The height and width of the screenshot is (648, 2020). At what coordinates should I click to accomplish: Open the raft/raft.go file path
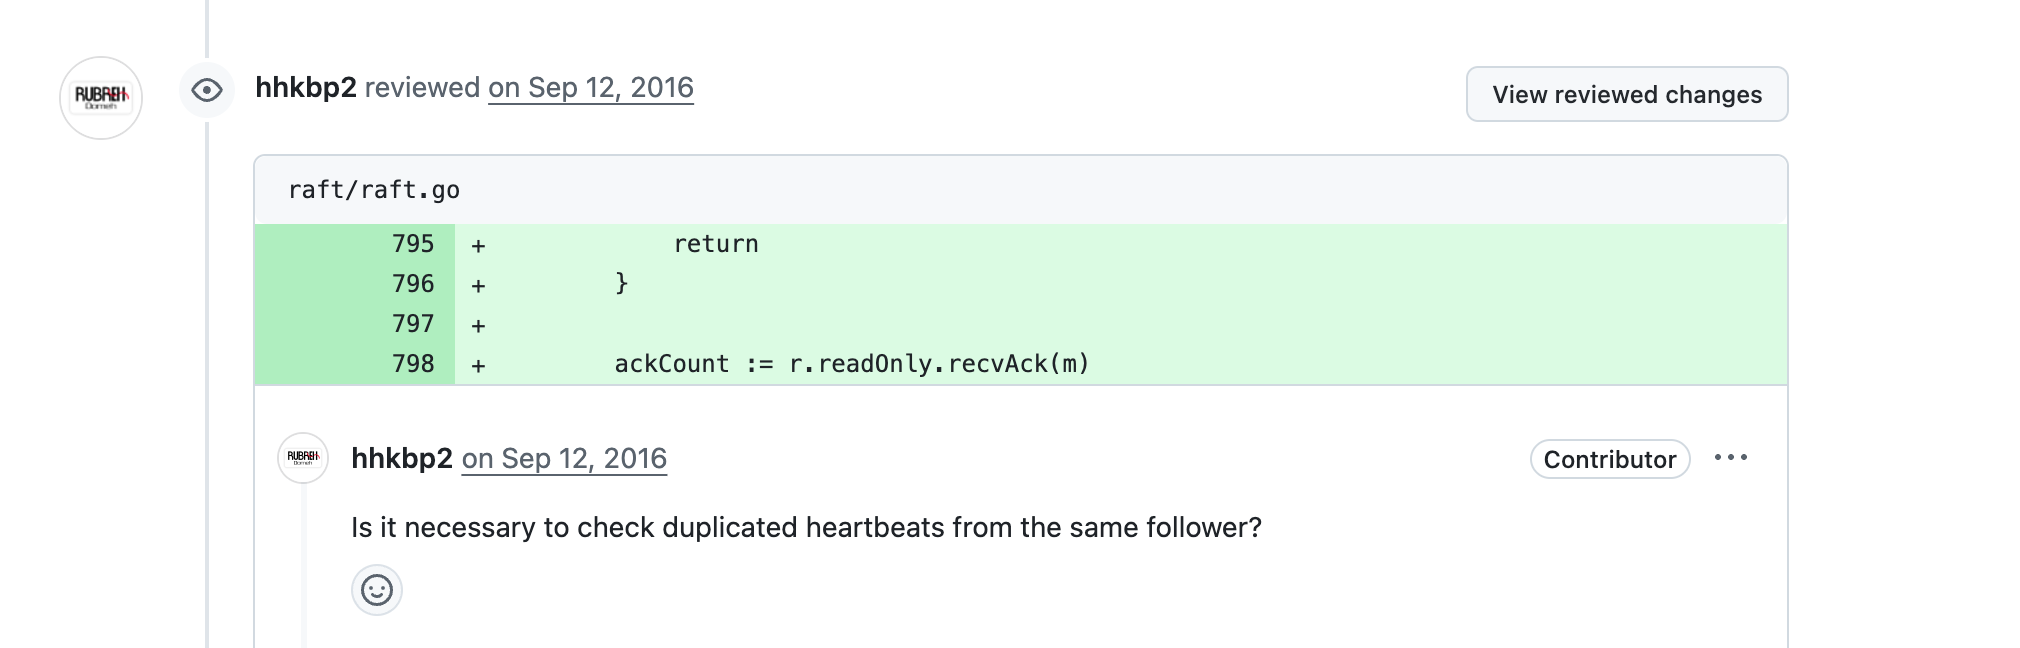click(374, 190)
